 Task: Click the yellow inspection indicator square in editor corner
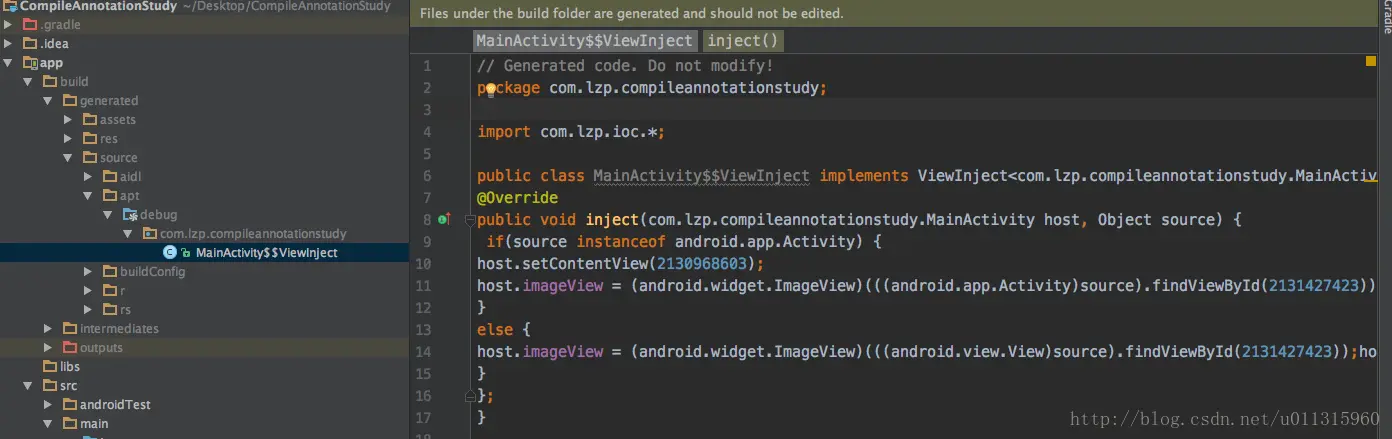pos(1371,61)
